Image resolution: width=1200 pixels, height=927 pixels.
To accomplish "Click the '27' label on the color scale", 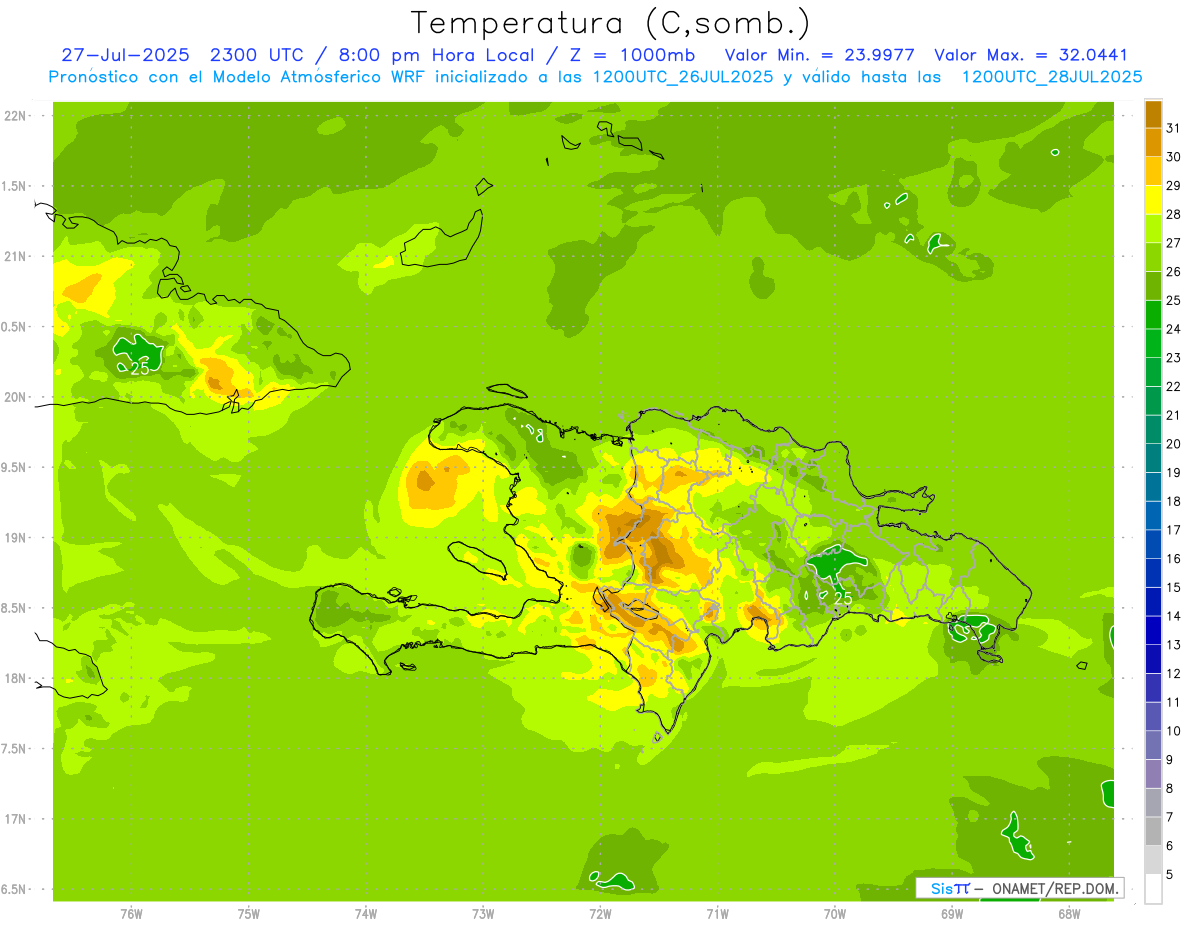I will (x=1174, y=243).
